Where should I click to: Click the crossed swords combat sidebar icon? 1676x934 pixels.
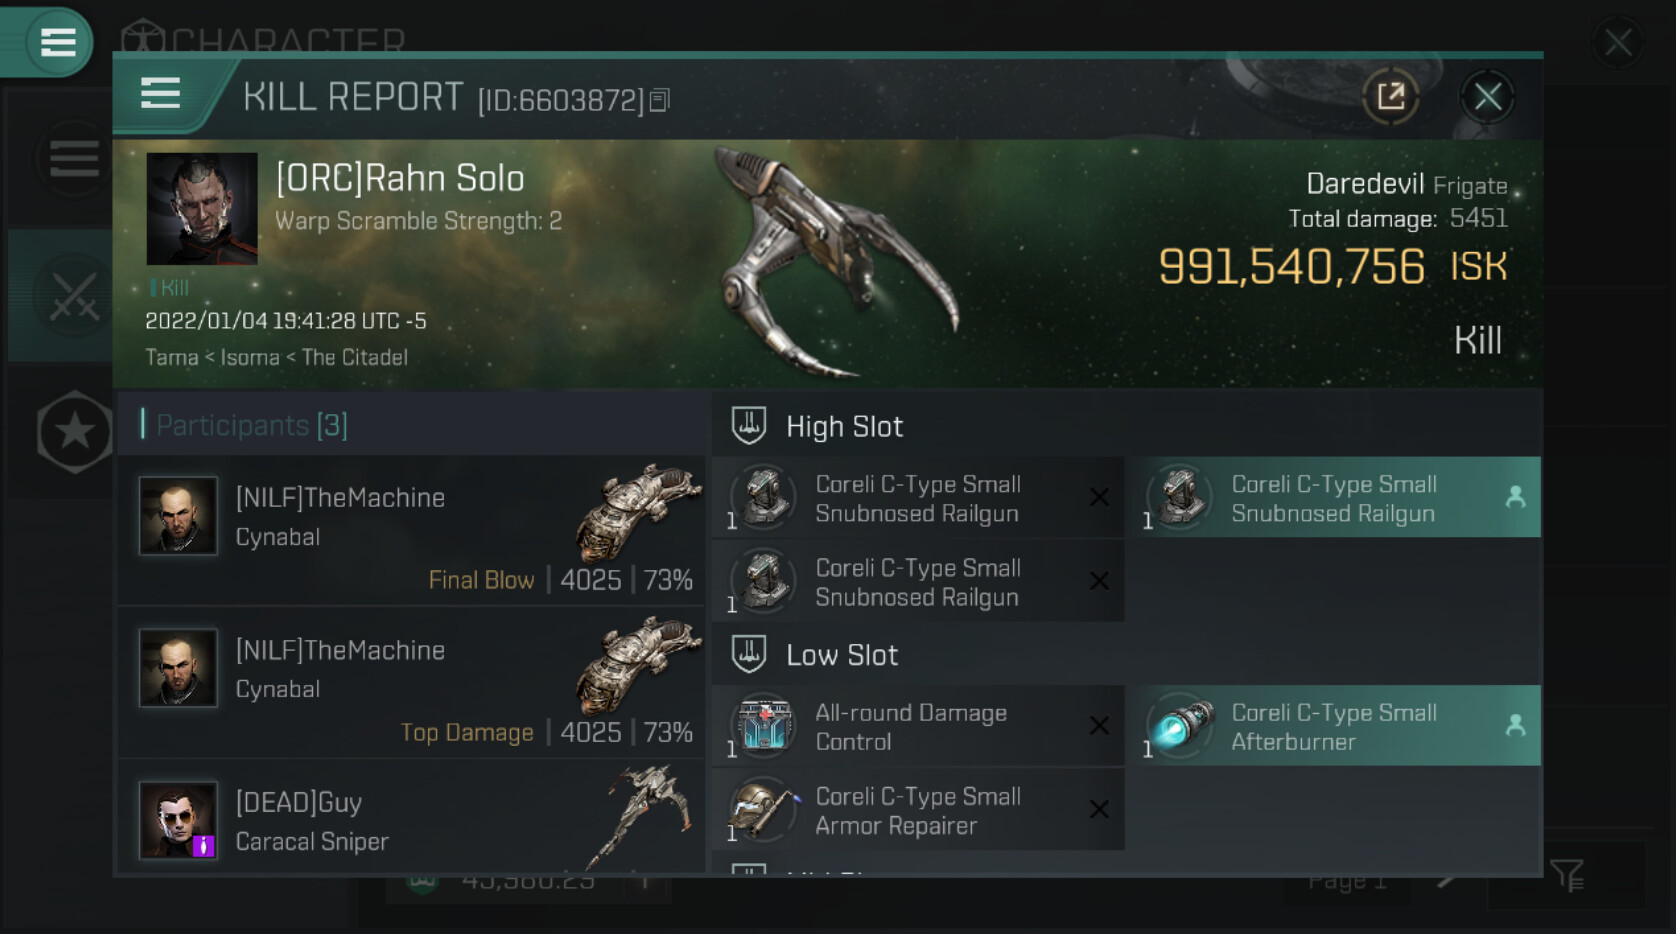[74, 297]
